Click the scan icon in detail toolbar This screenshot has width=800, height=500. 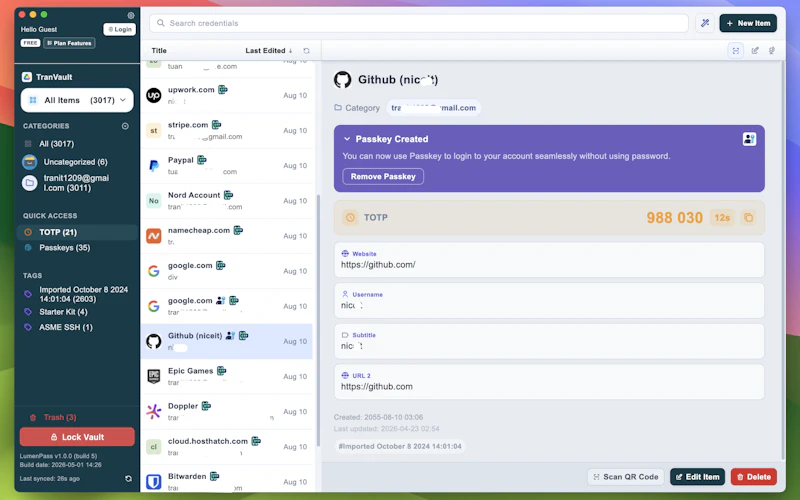pos(736,51)
